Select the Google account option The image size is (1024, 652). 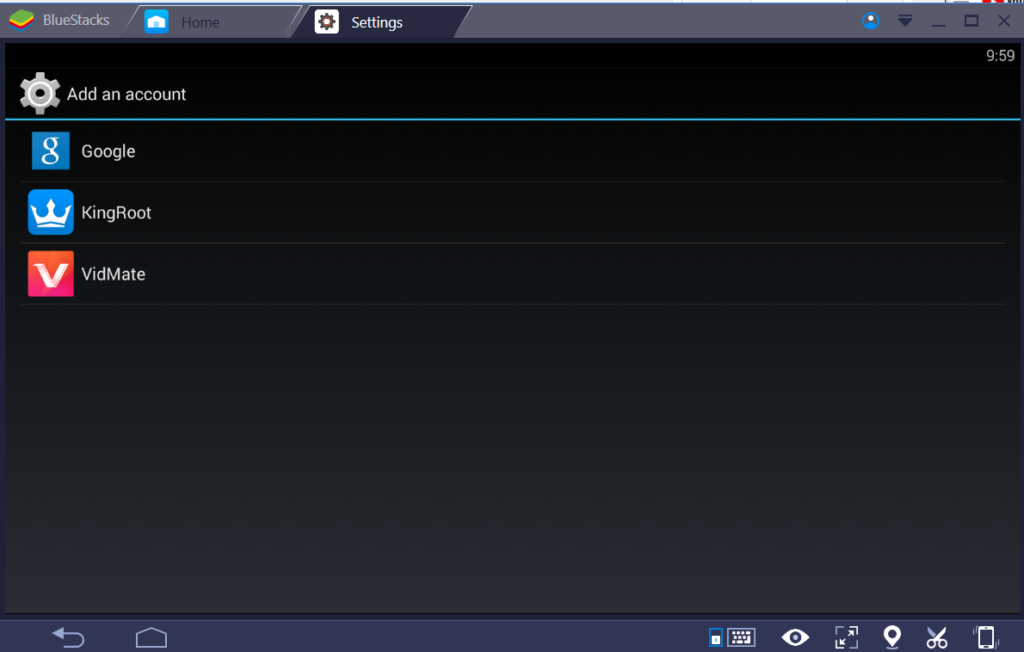click(513, 151)
